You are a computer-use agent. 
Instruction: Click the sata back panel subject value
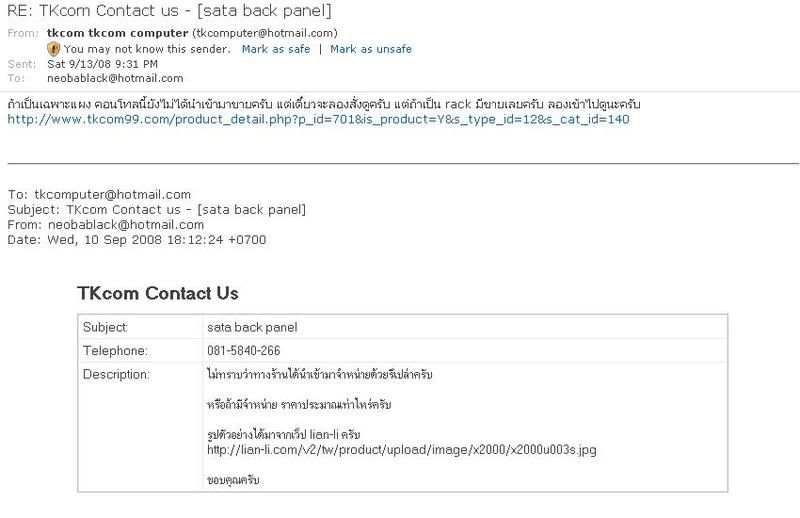[x=252, y=327]
